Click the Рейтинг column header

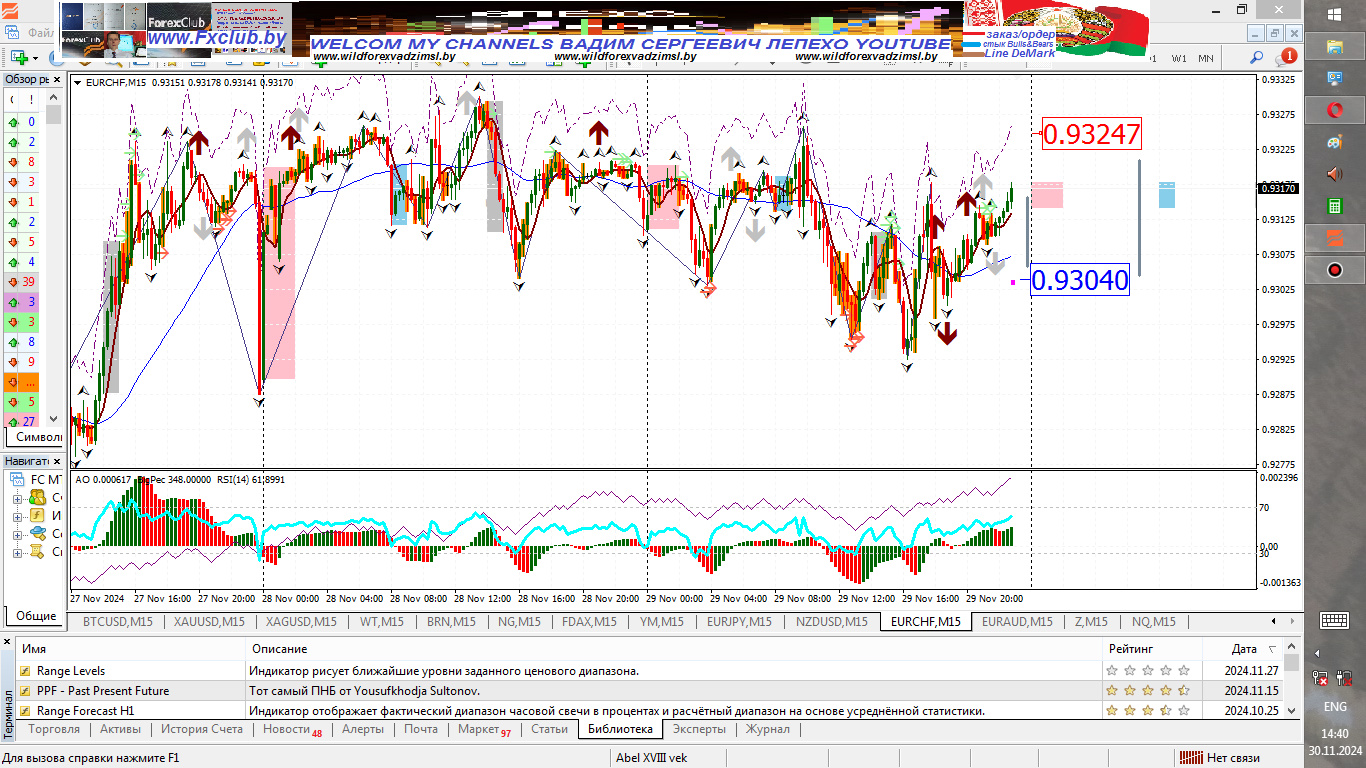1153,649
